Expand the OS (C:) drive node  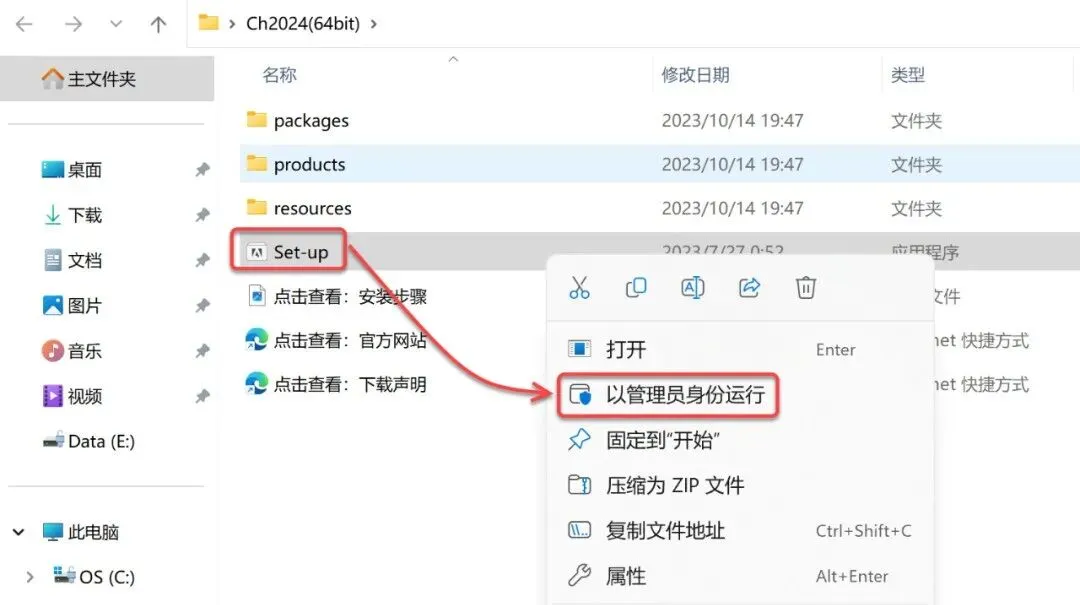point(30,577)
